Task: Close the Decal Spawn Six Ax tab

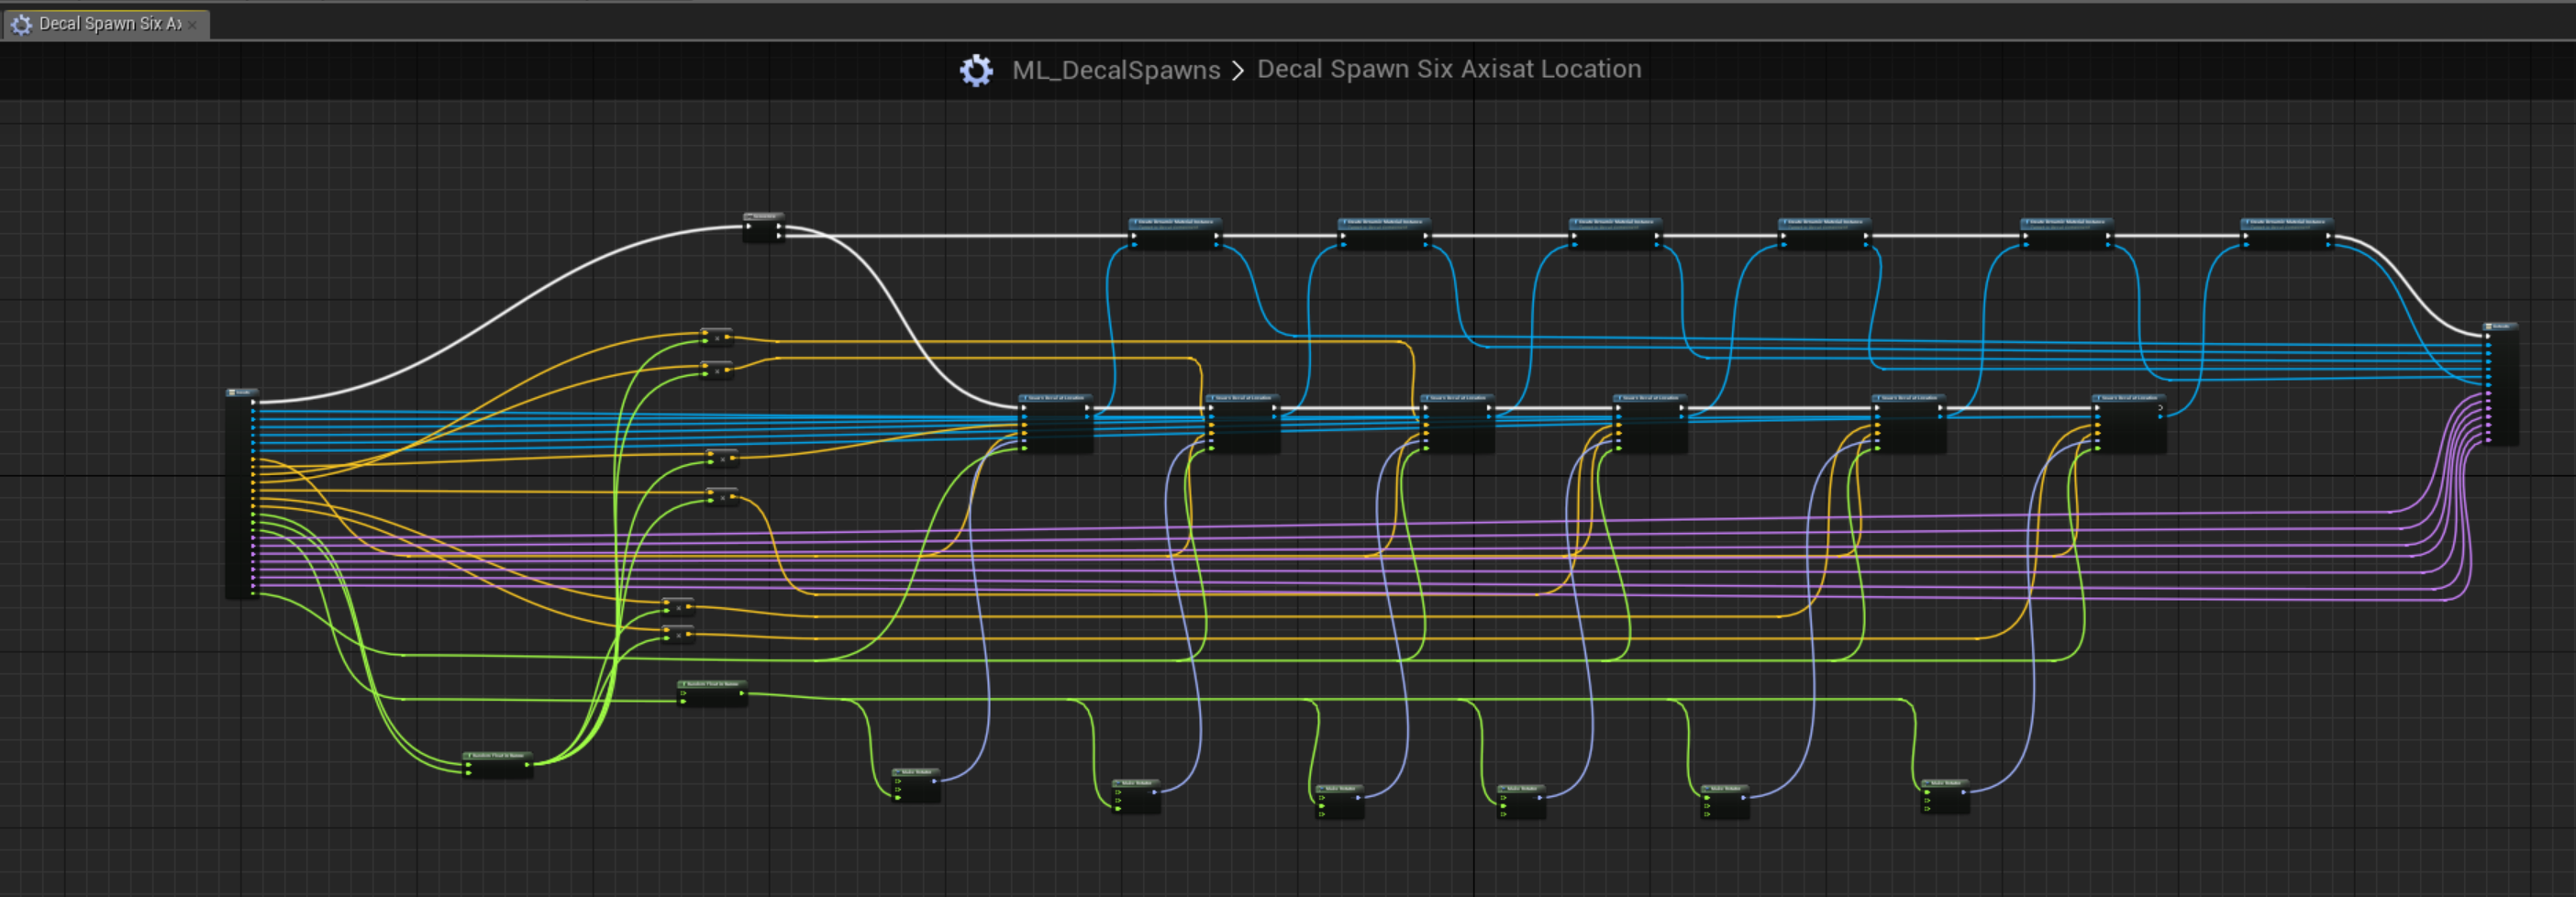Action: (193, 25)
